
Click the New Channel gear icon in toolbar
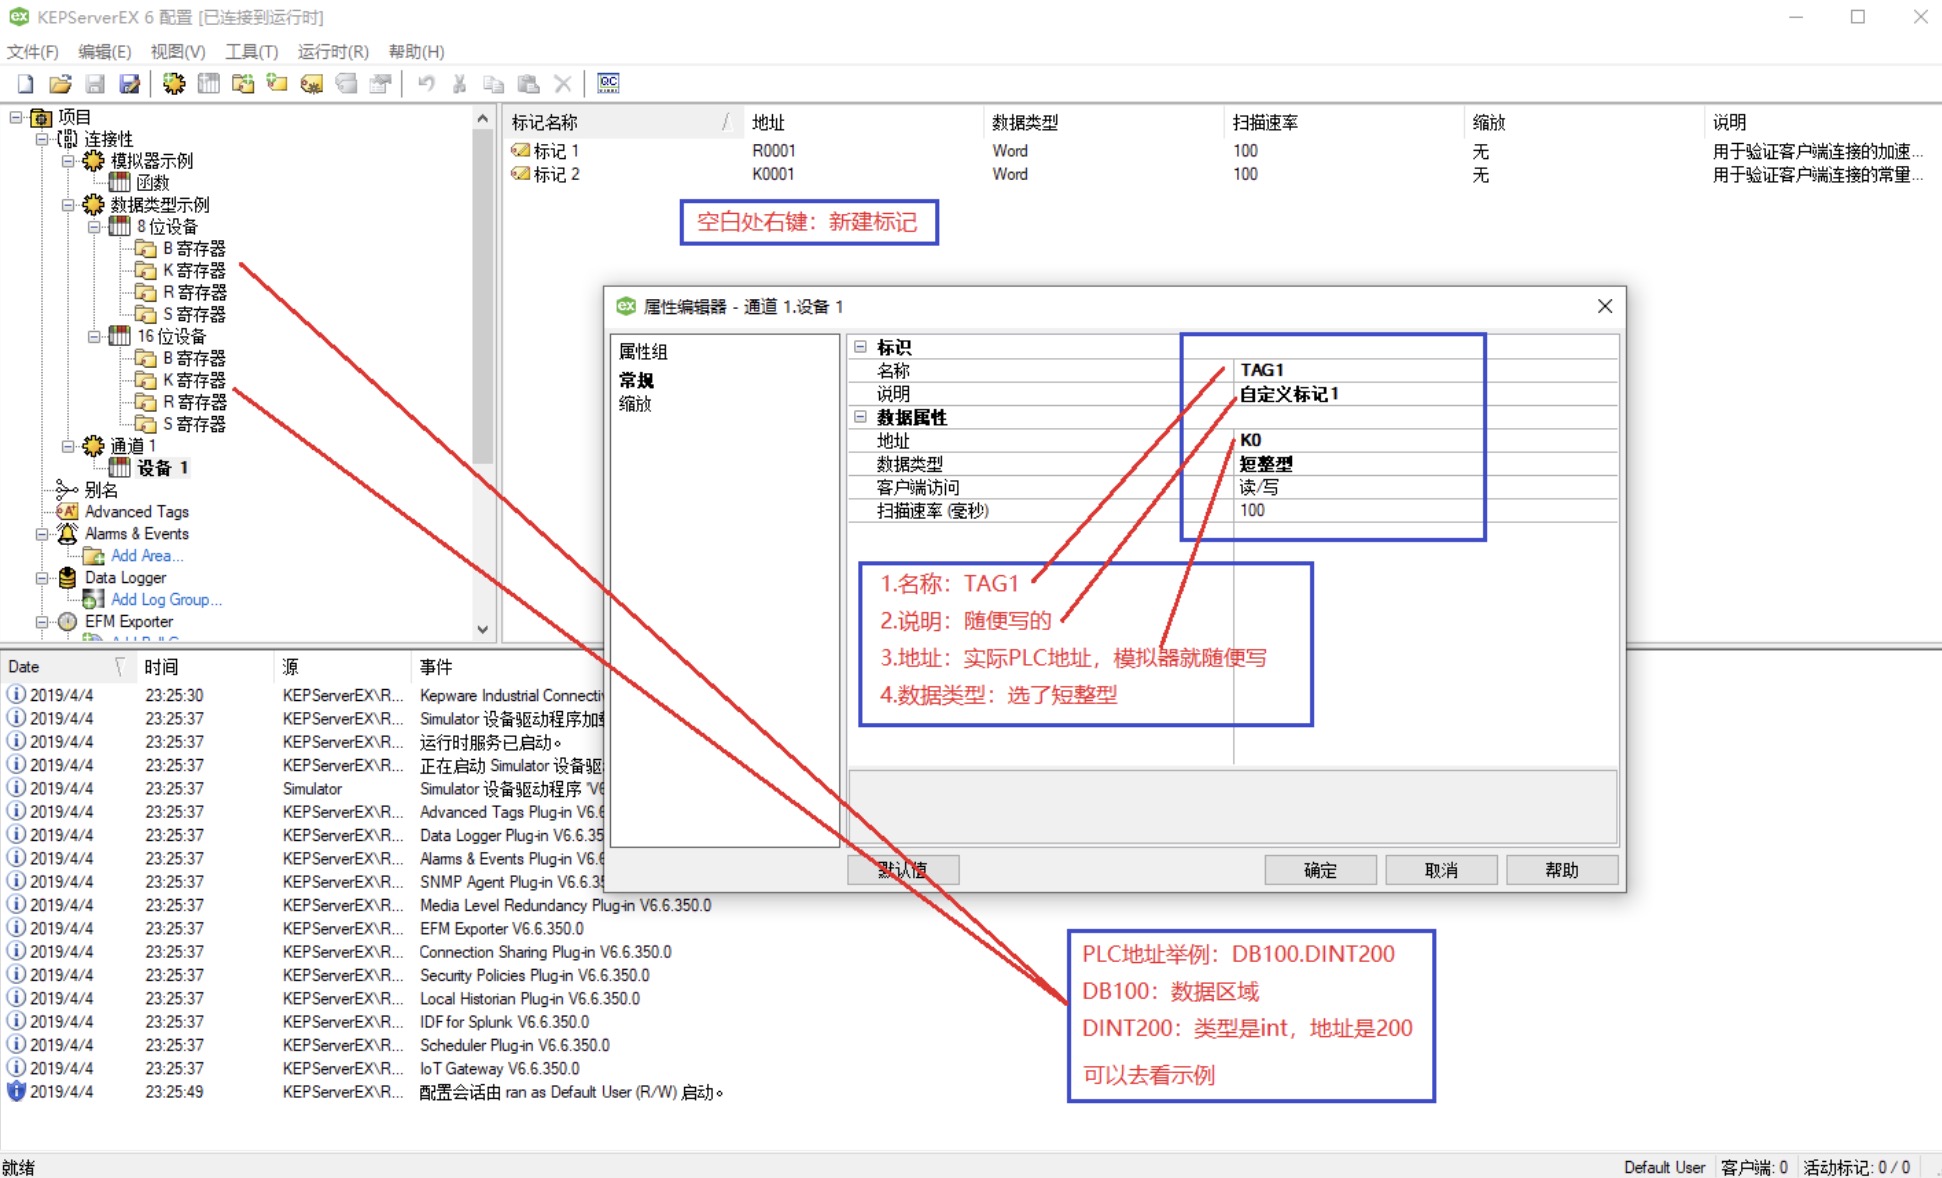click(174, 84)
